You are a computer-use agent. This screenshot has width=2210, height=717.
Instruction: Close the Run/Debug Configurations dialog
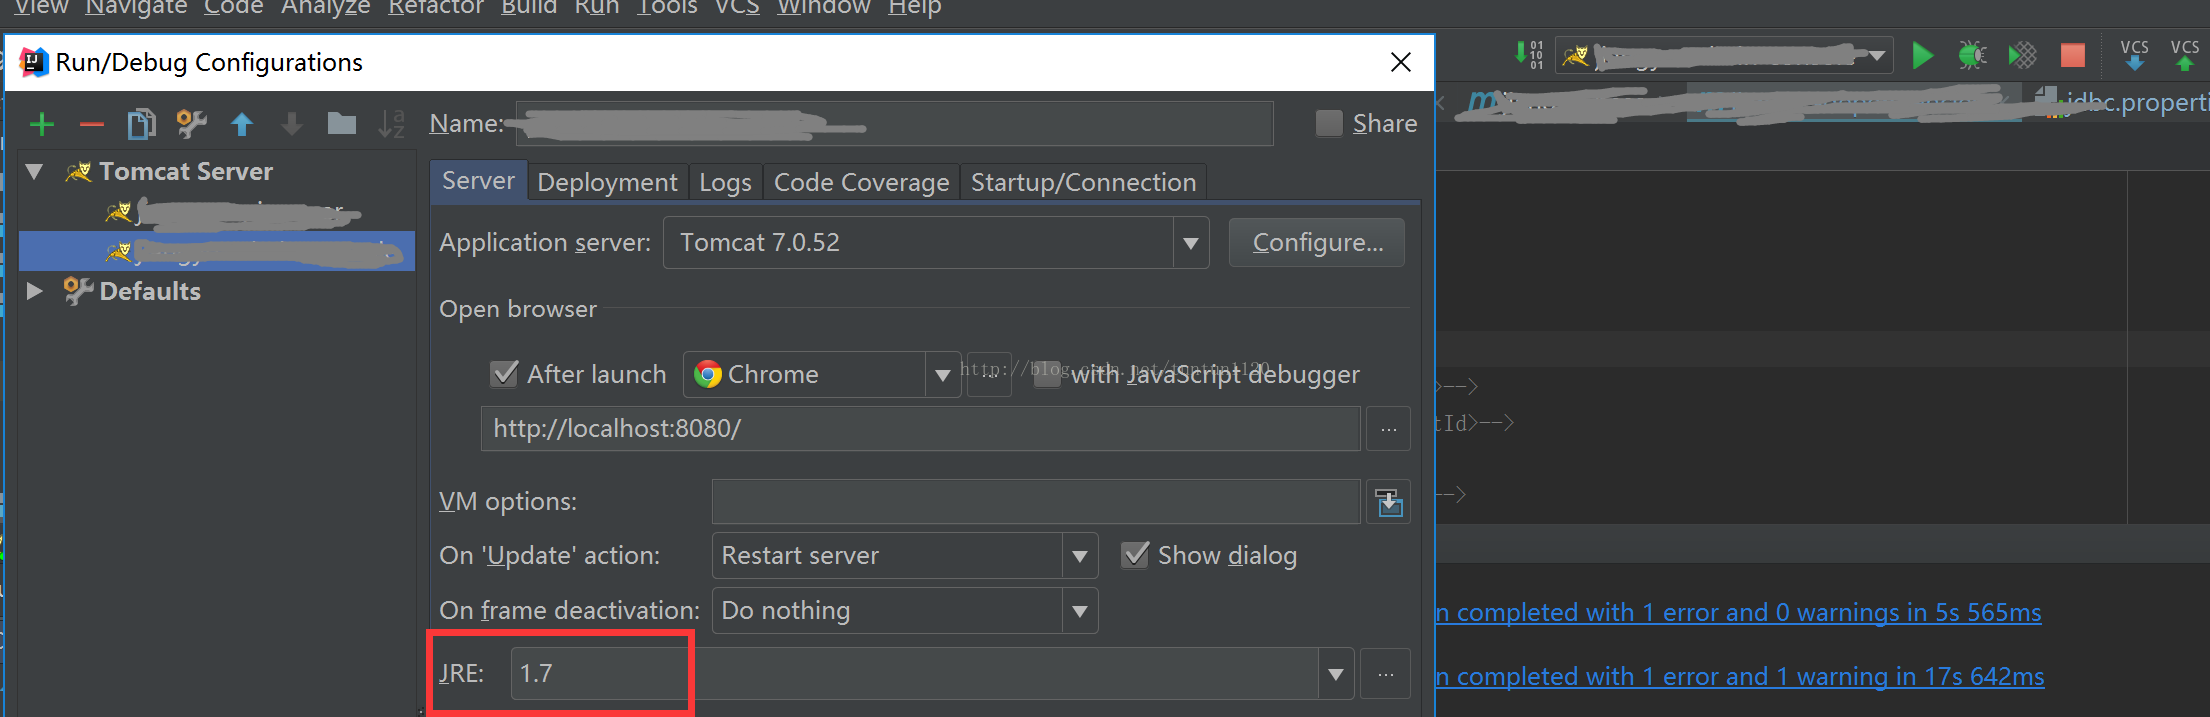(1401, 62)
